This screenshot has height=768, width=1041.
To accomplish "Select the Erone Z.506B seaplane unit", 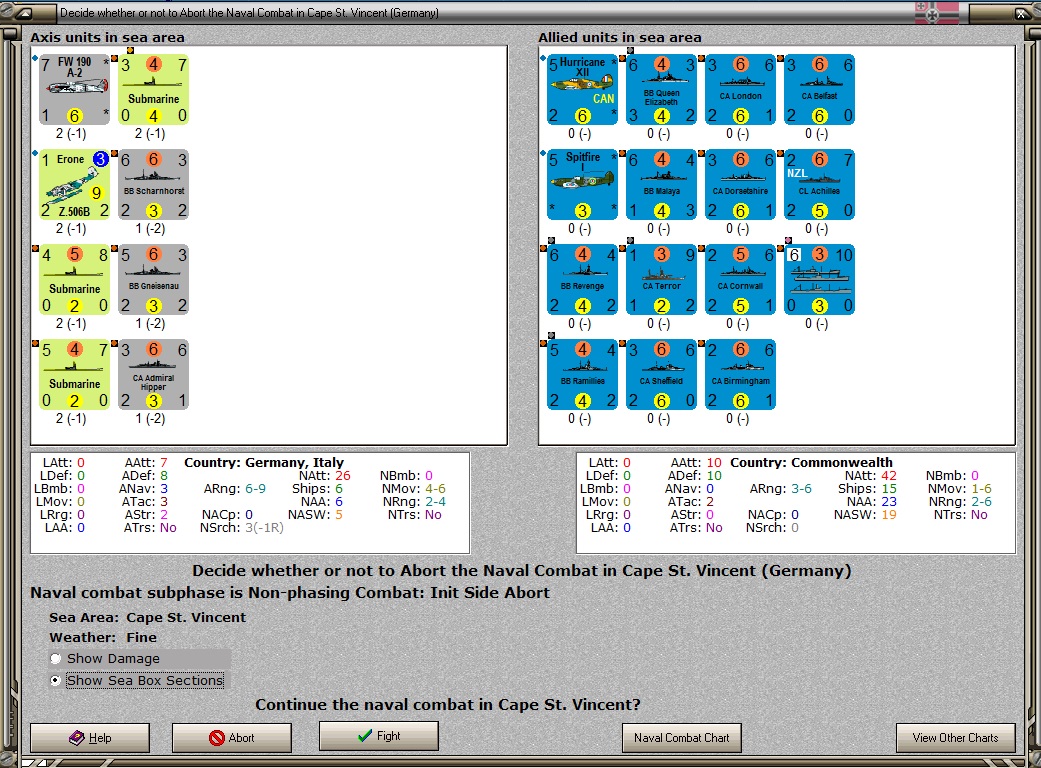I will [x=74, y=185].
